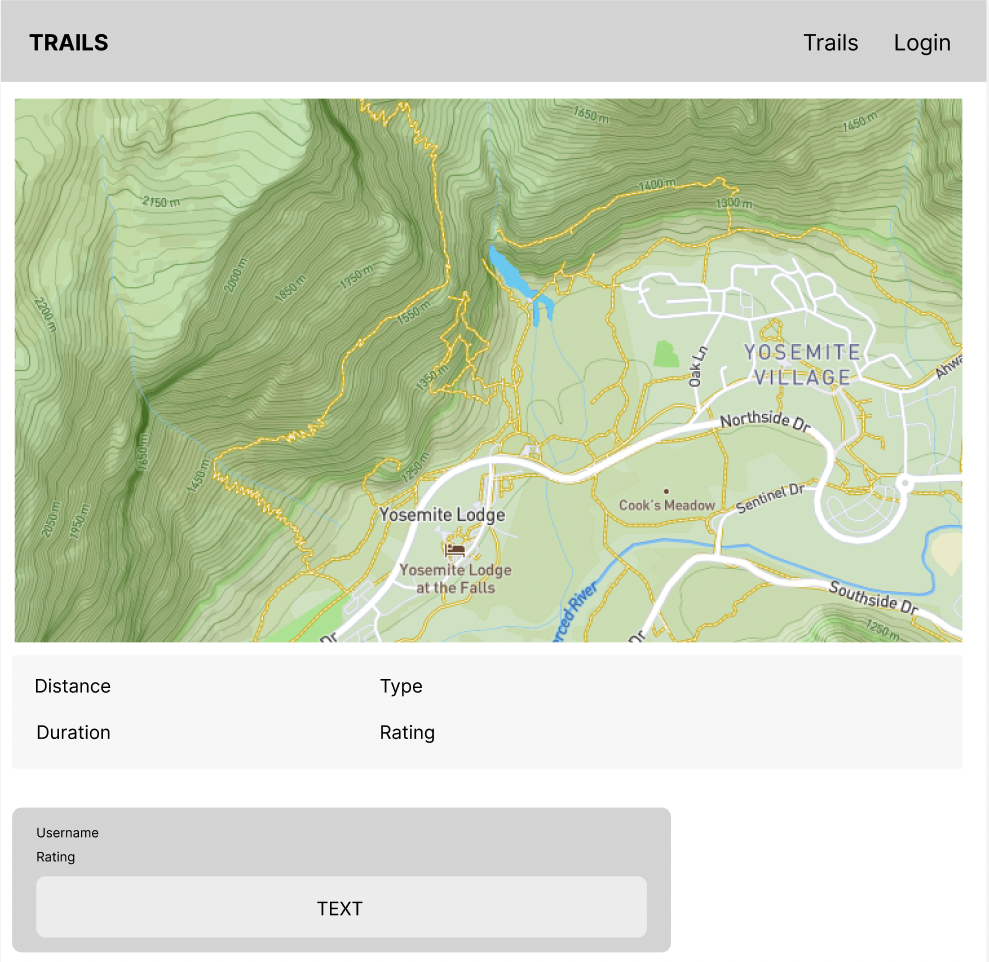Open the Login navigation link

pos(922,43)
